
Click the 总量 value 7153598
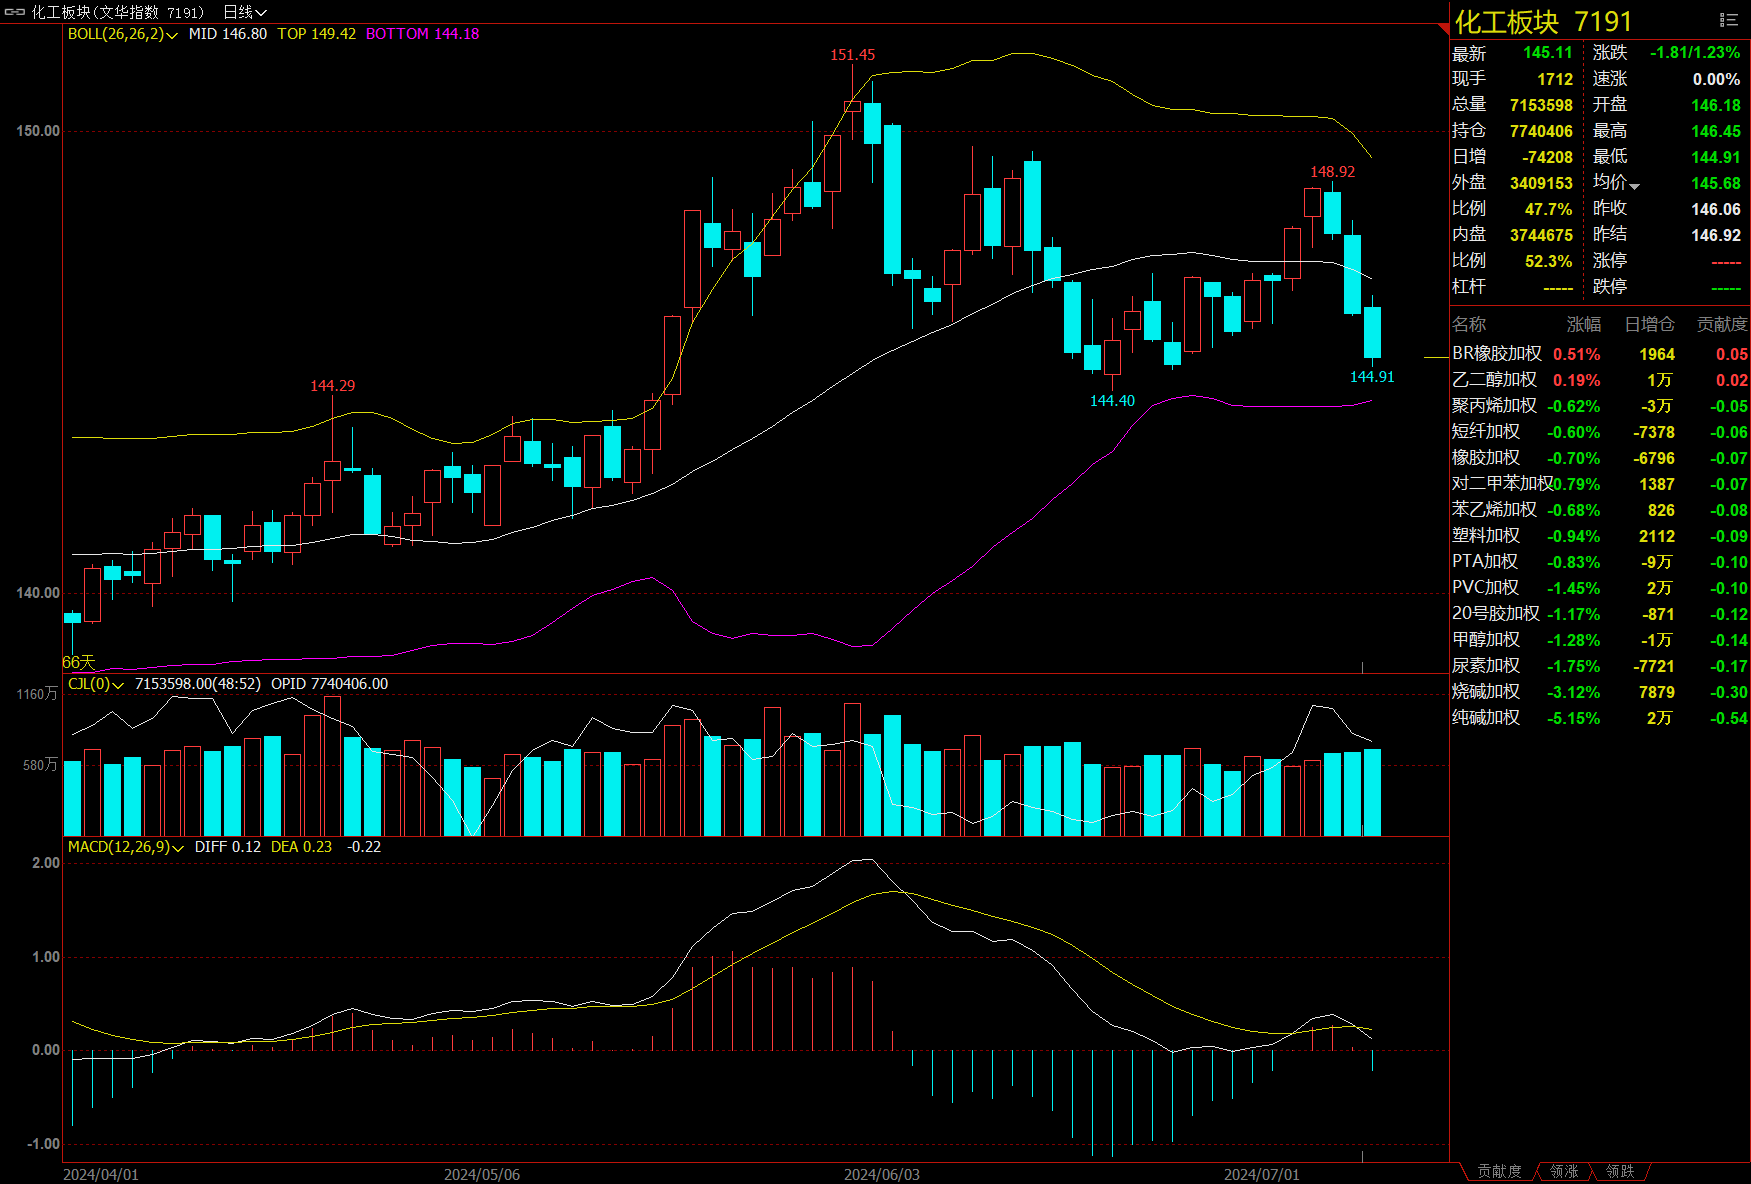pyautogui.click(x=1541, y=105)
